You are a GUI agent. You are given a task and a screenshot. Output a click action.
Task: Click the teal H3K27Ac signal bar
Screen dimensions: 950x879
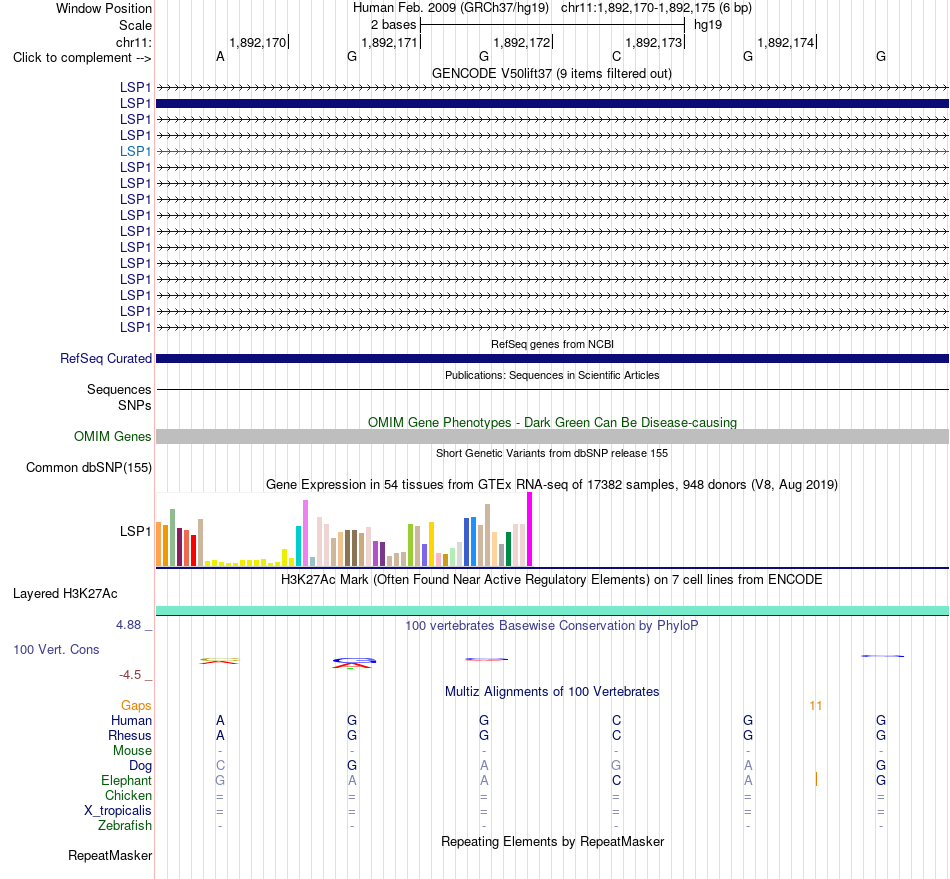pos(552,610)
